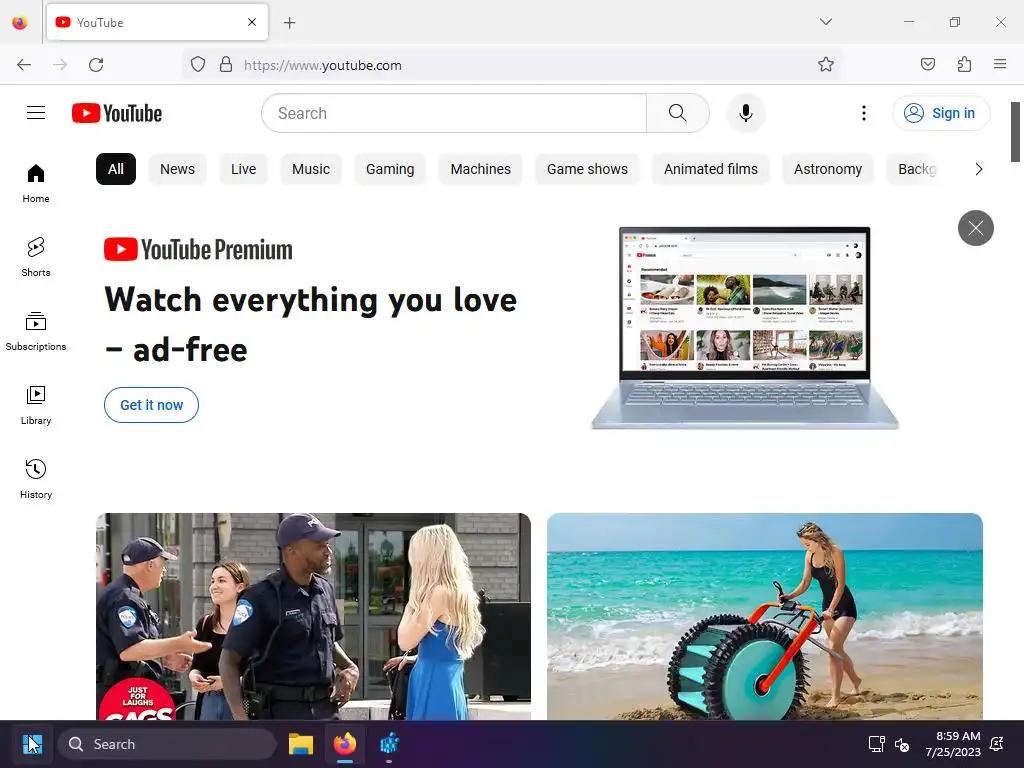Go back with browser back arrow
The image size is (1024, 768).
click(24, 65)
